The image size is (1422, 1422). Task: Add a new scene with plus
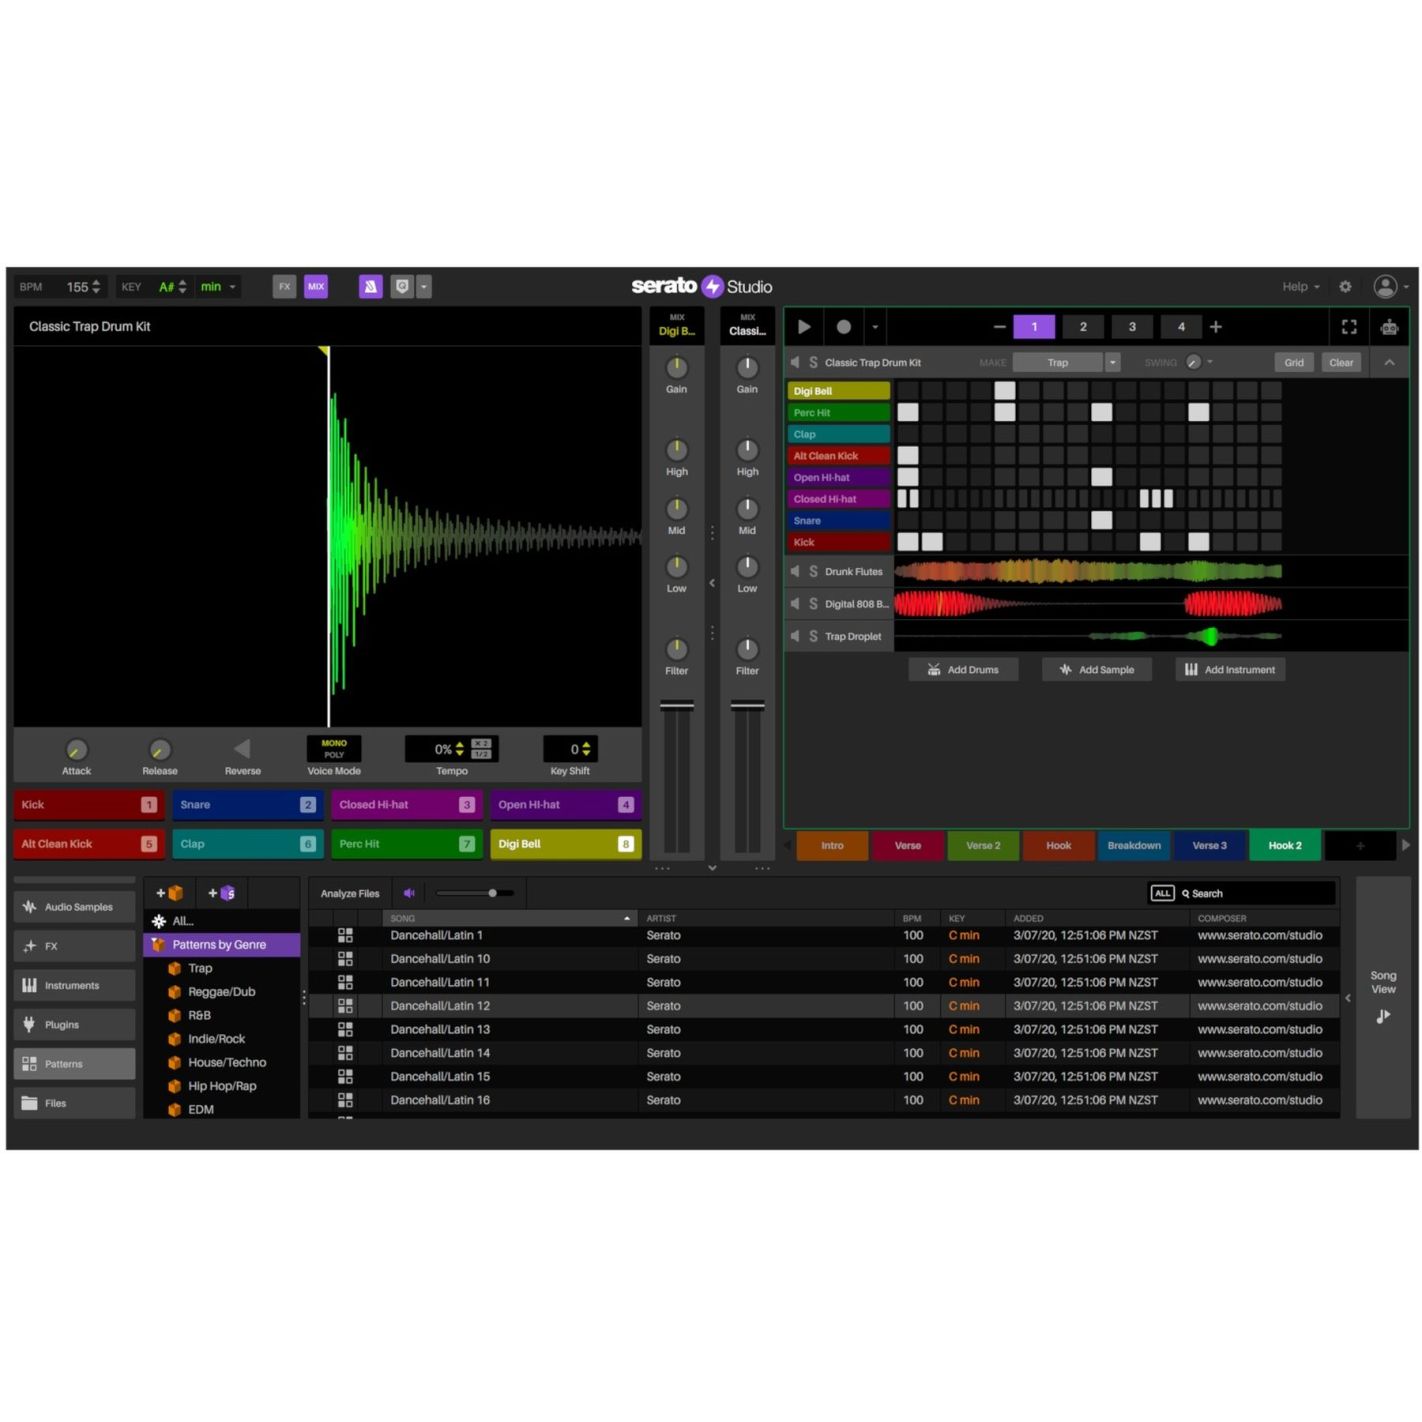click(x=1360, y=846)
